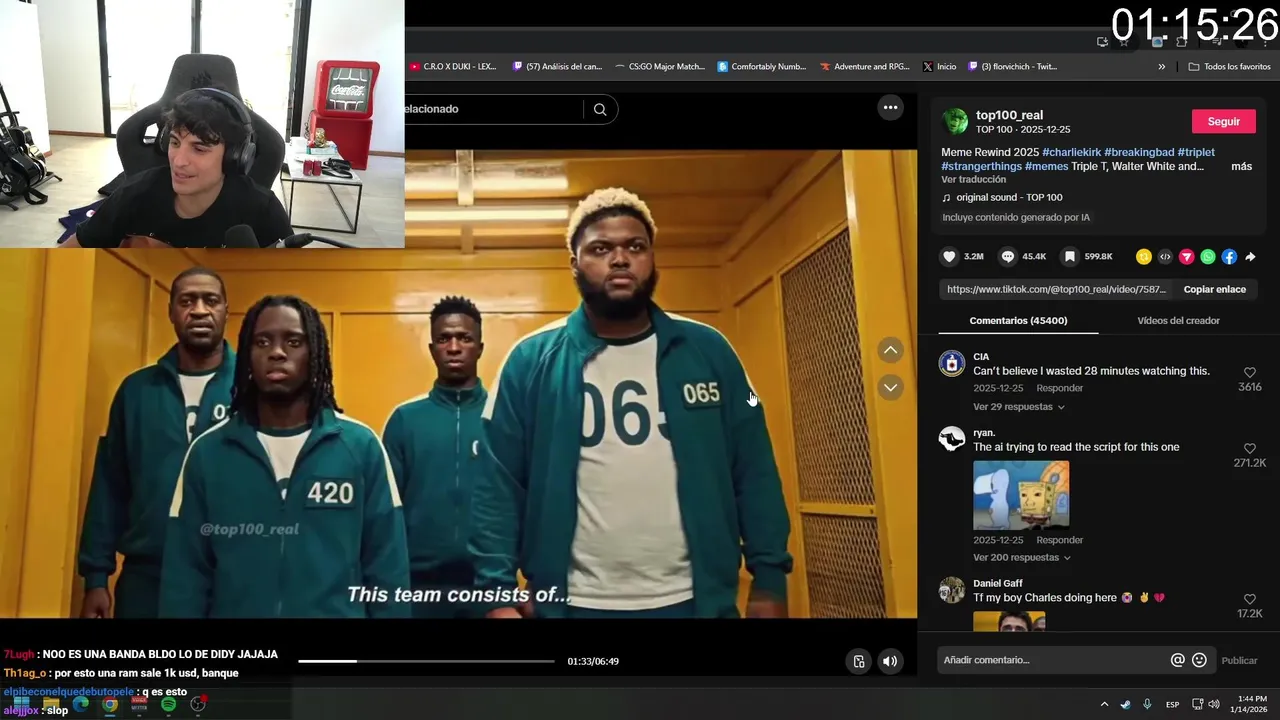Open Daniel Gaff's profile avatar
This screenshot has width=1280, height=720.
pyautogui.click(x=952, y=590)
